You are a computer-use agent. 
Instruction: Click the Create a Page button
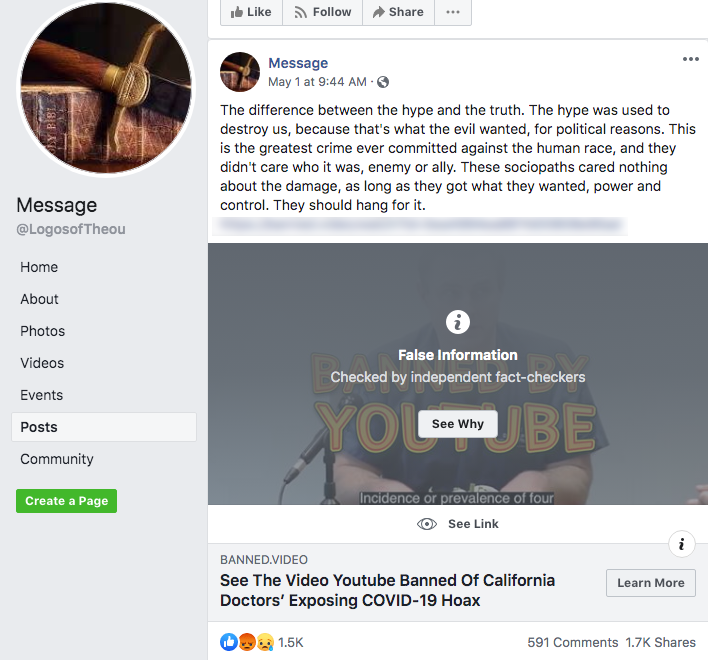[66, 501]
